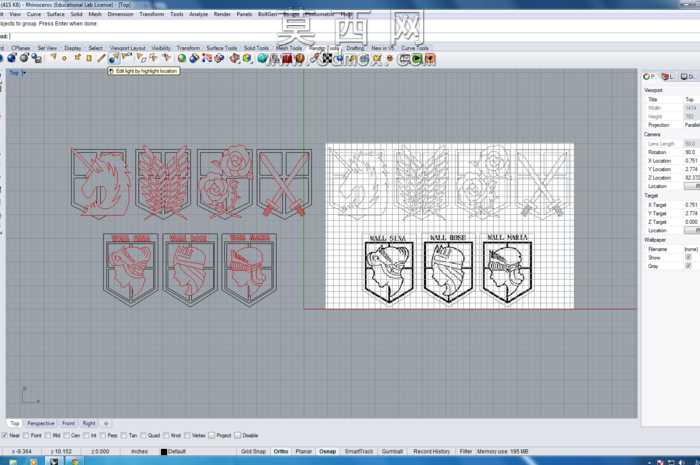Click the orange-brown sphere icon in toolbar

pyautogui.click(x=300, y=58)
